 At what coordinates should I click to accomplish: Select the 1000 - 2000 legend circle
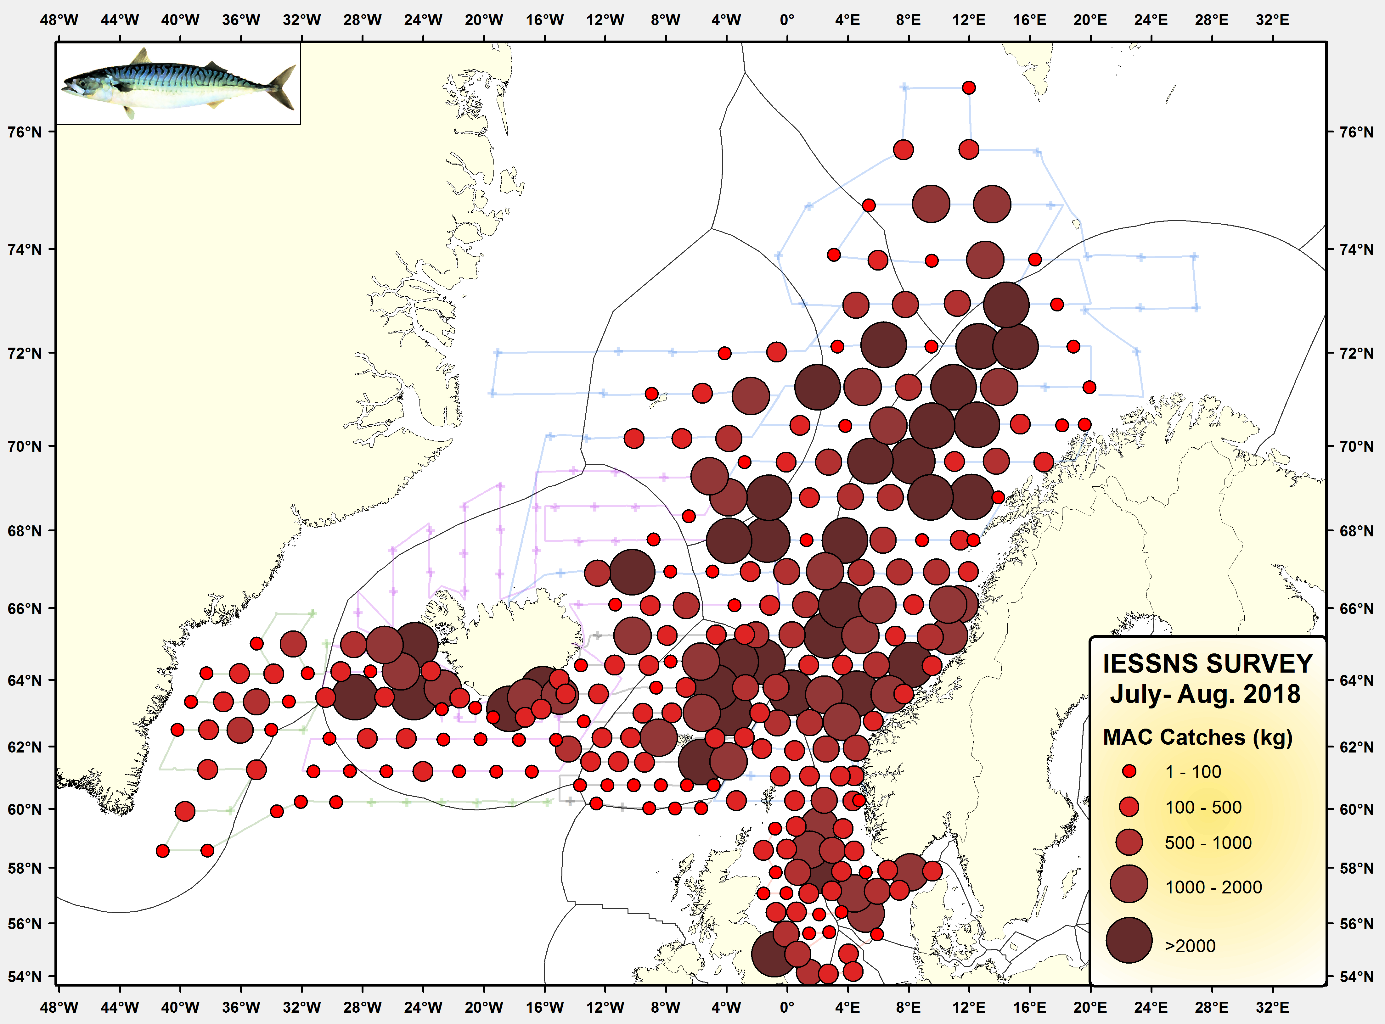click(x=1129, y=885)
